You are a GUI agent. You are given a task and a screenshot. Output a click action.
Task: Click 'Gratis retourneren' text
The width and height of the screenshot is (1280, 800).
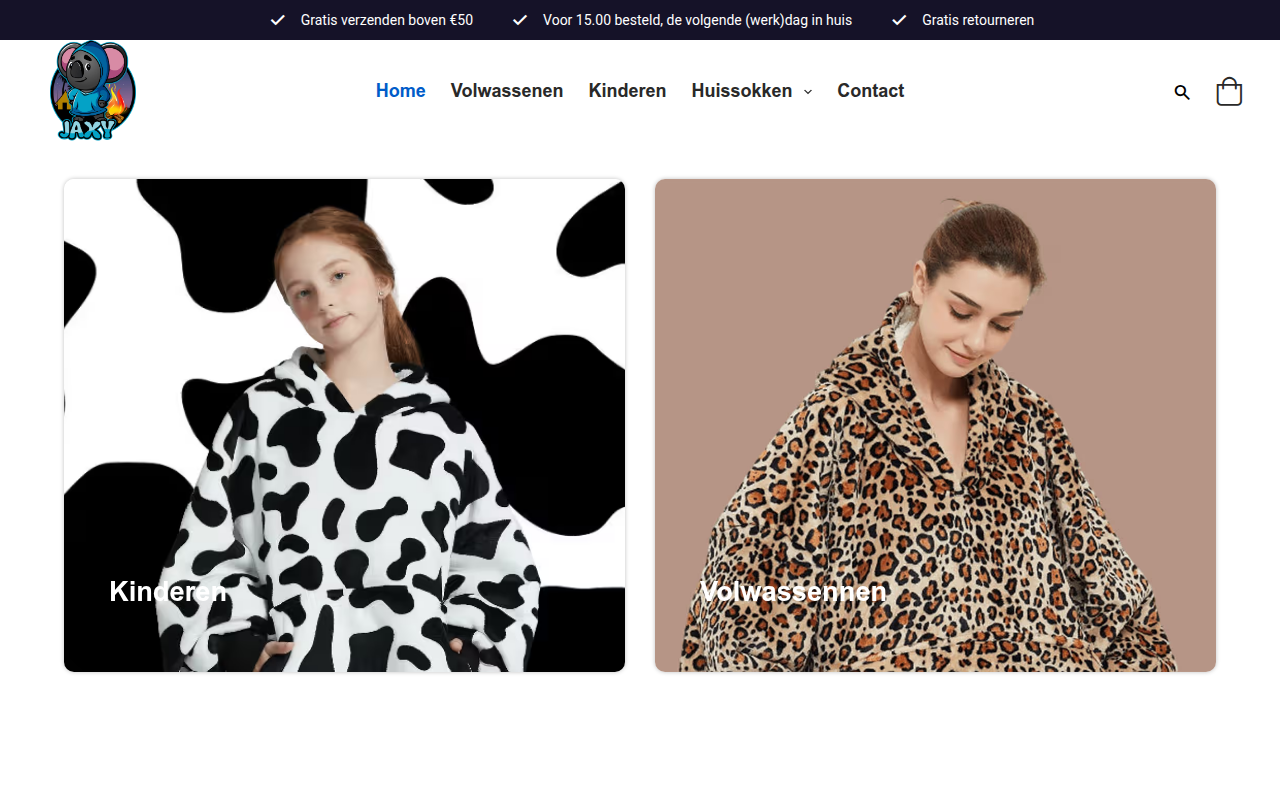(x=978, y=20)
